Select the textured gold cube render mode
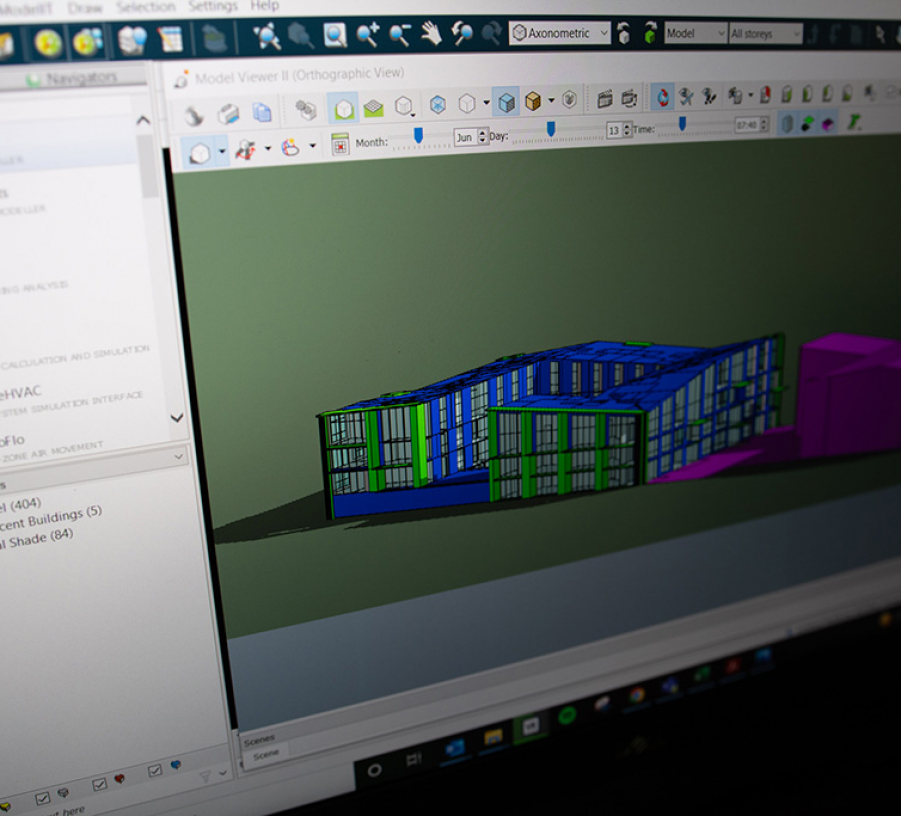 533,101
